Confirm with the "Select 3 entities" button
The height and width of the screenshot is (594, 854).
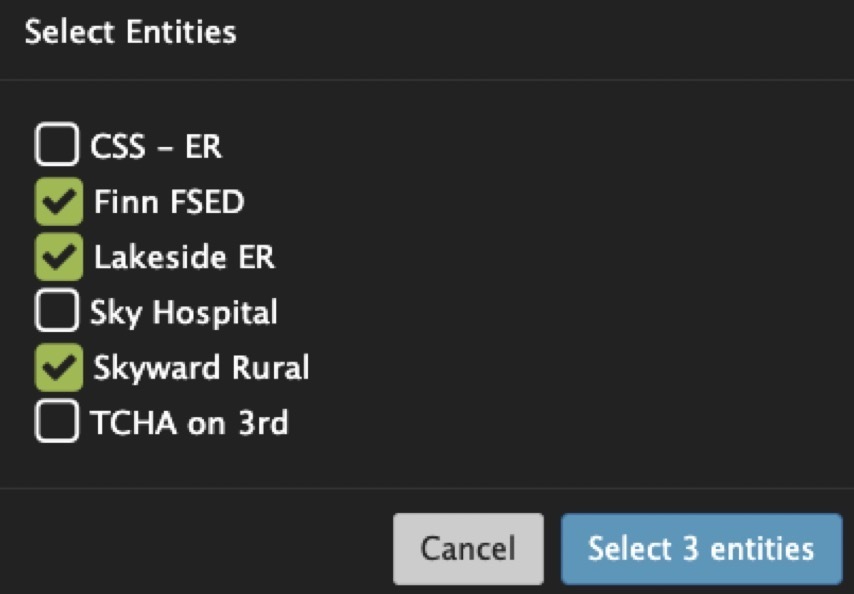[701, 549]
